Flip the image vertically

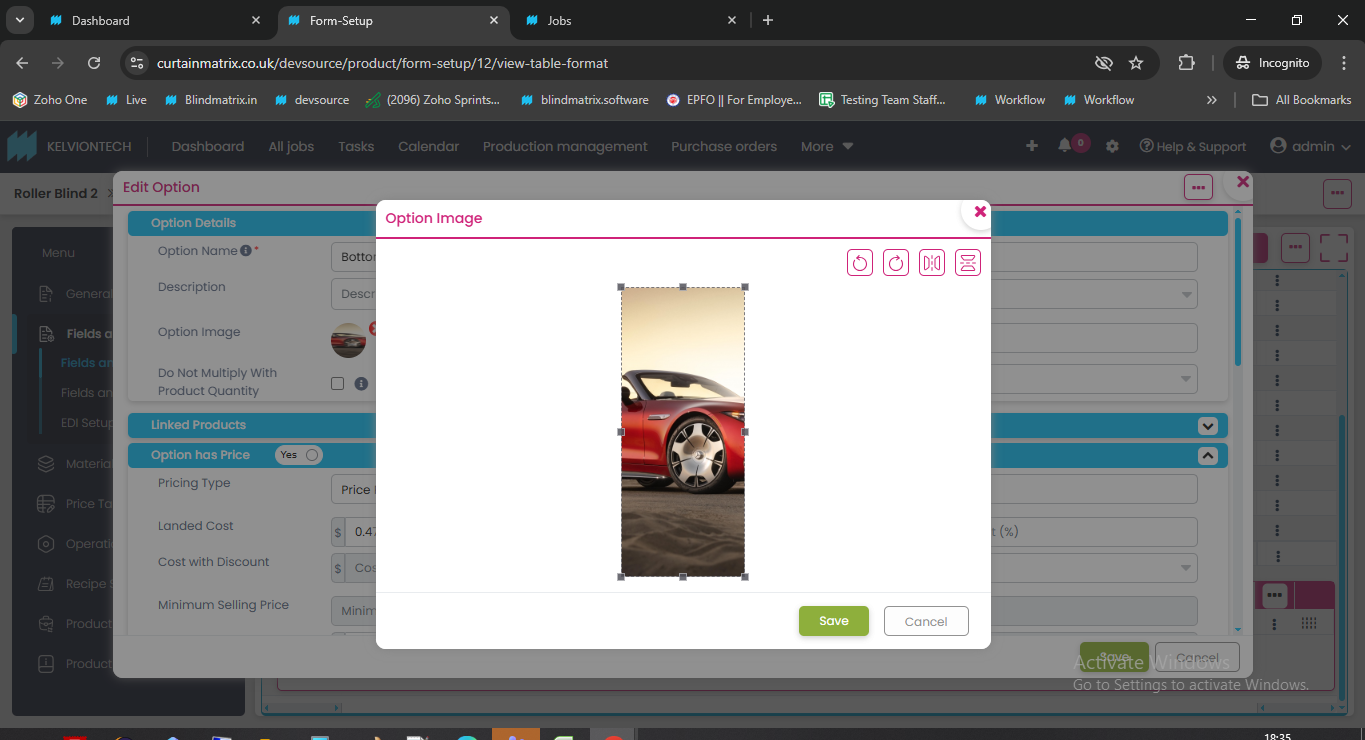(968, 263)
